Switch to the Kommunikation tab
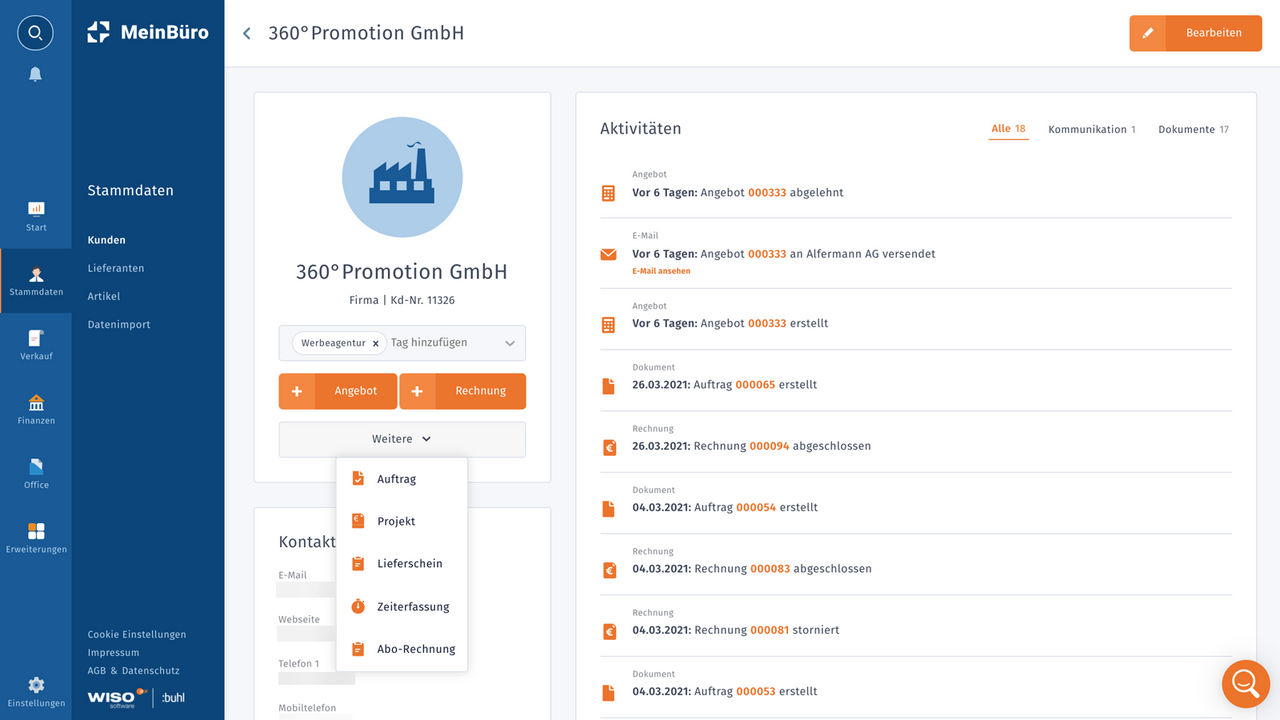 point(1092,128)
